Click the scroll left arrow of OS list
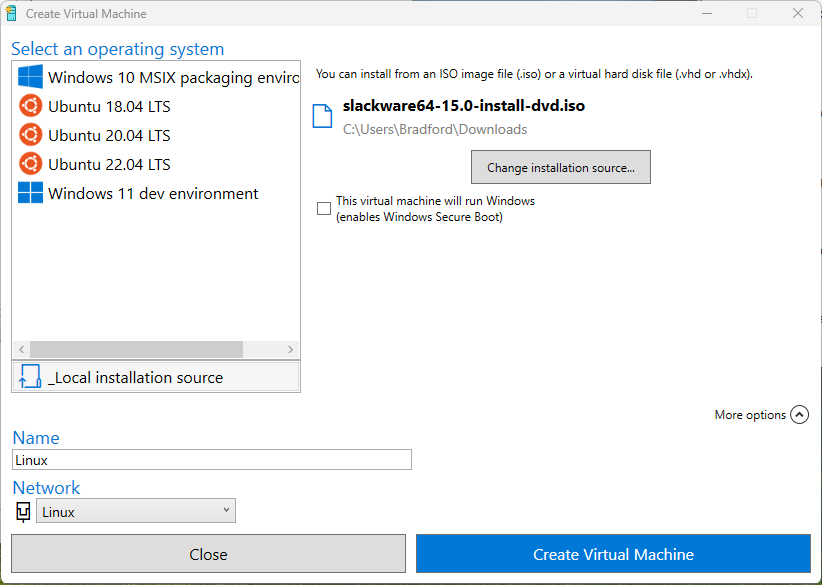The image size is (822, 585). tap(21, 349)
